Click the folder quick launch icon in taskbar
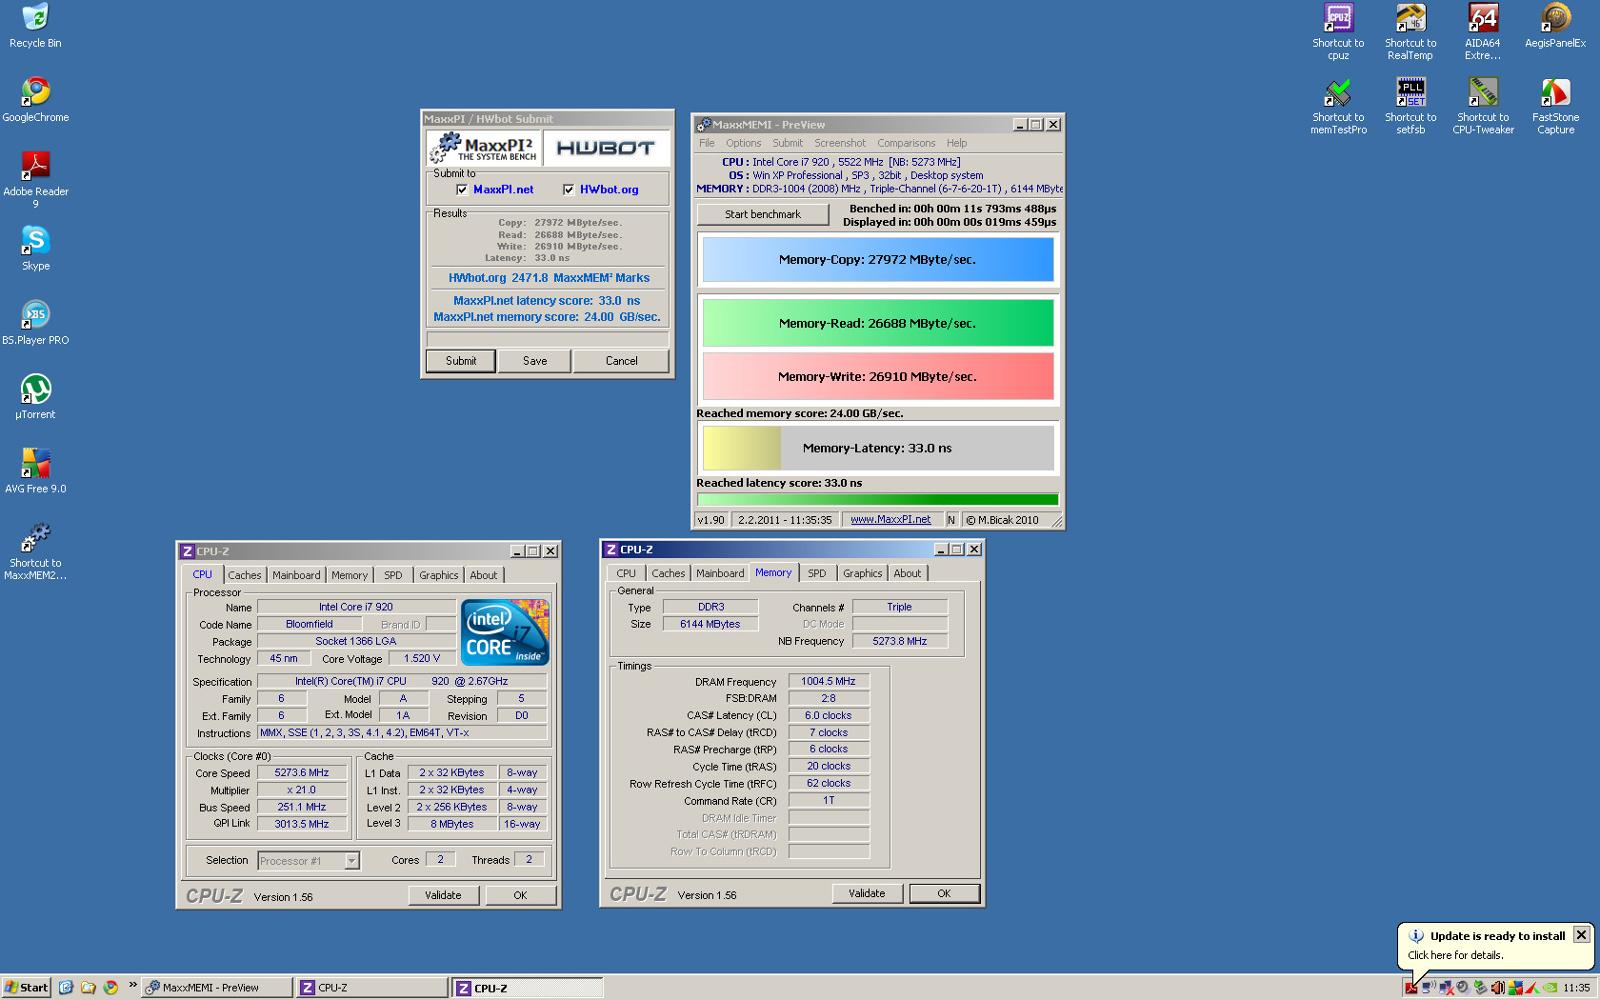This screenshot has width=1600, height=1000. [x=88, y=987]
